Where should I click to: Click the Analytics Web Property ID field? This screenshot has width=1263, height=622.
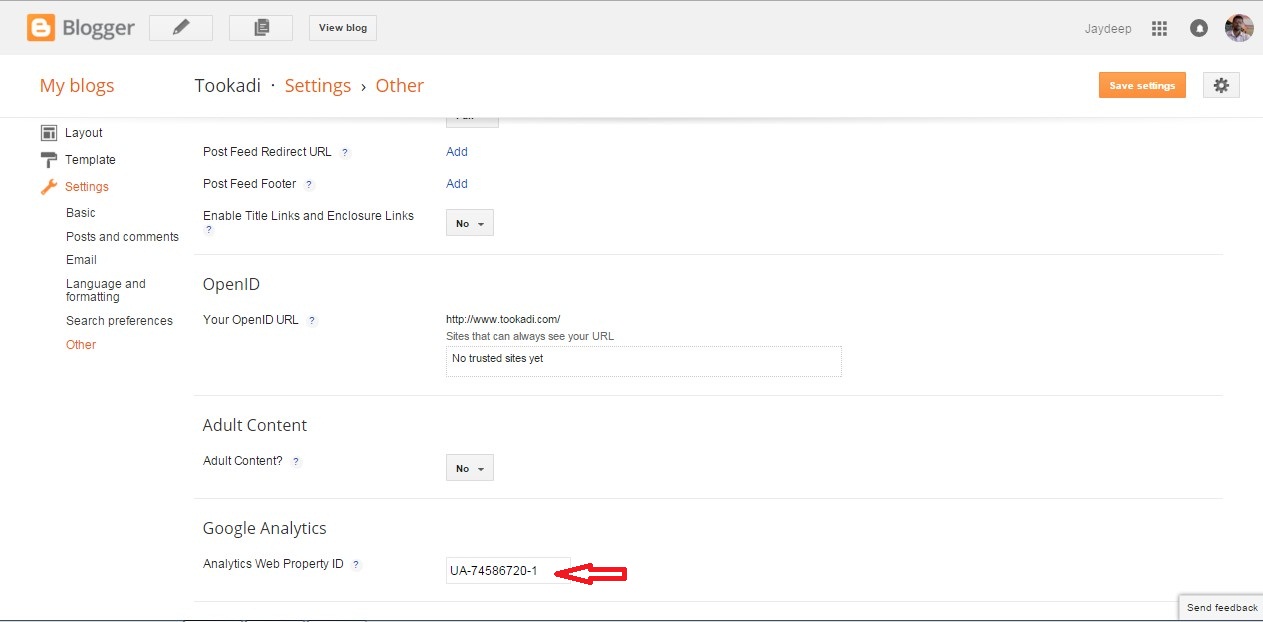tap(508, 570)
